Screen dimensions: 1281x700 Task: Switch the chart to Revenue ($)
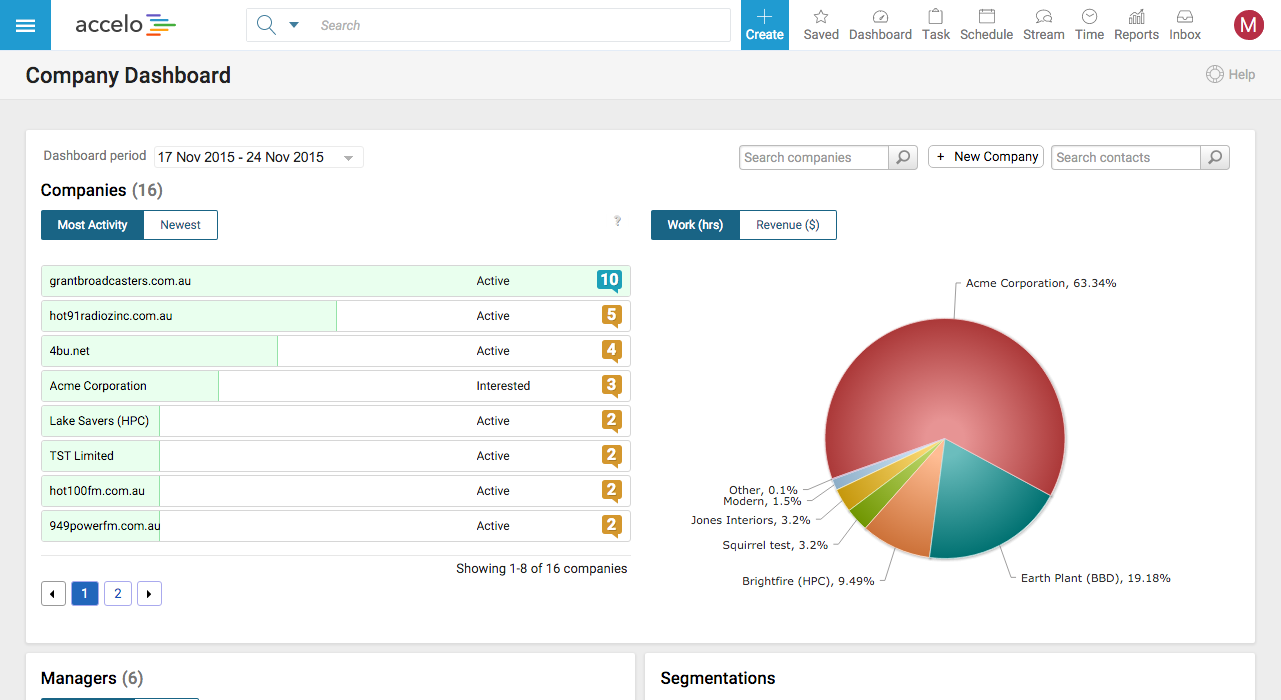(788, 225)
